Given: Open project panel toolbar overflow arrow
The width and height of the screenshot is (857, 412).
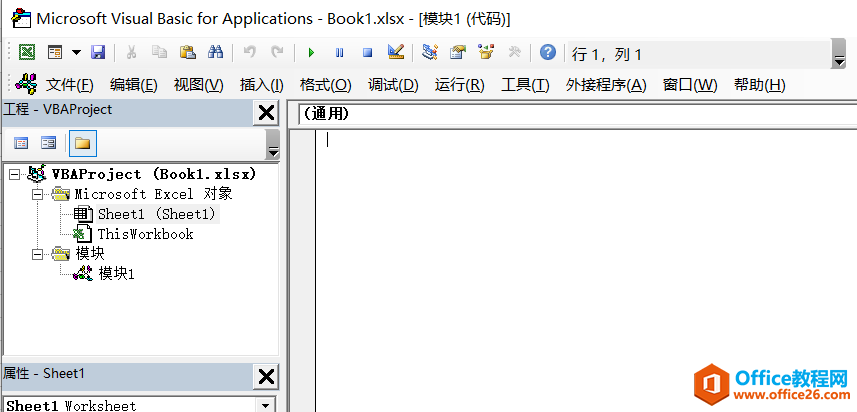Looking at the screenshot, I should (273, 145).
